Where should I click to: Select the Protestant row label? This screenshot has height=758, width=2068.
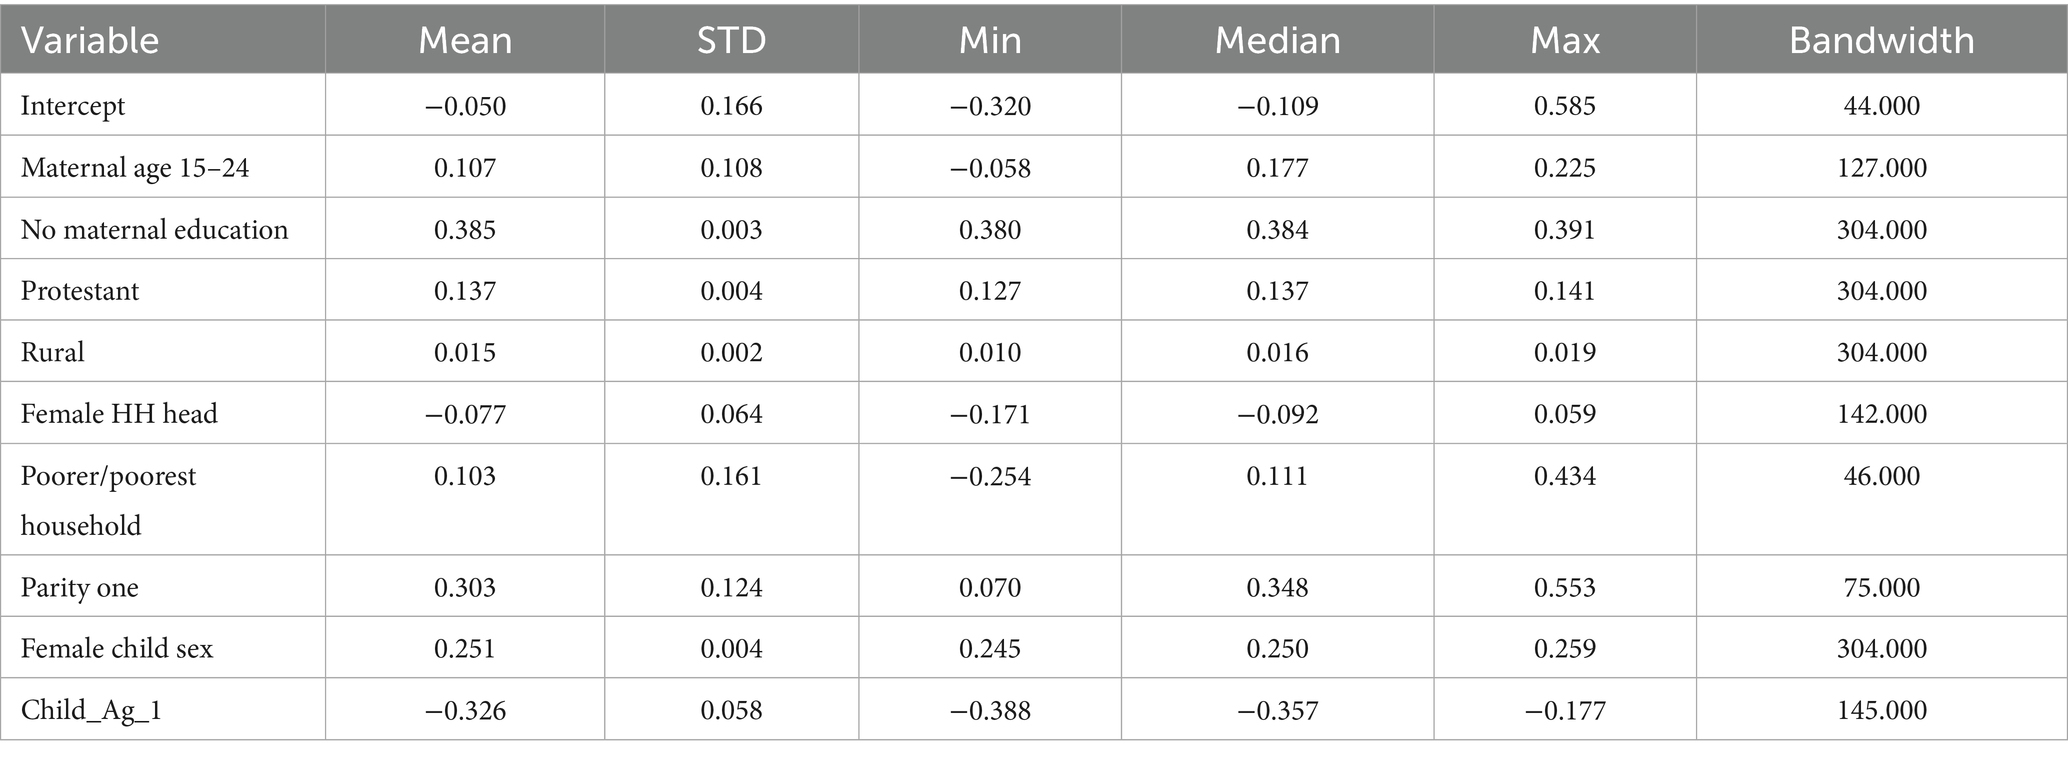pyautogui.click(x=80, y=291)
